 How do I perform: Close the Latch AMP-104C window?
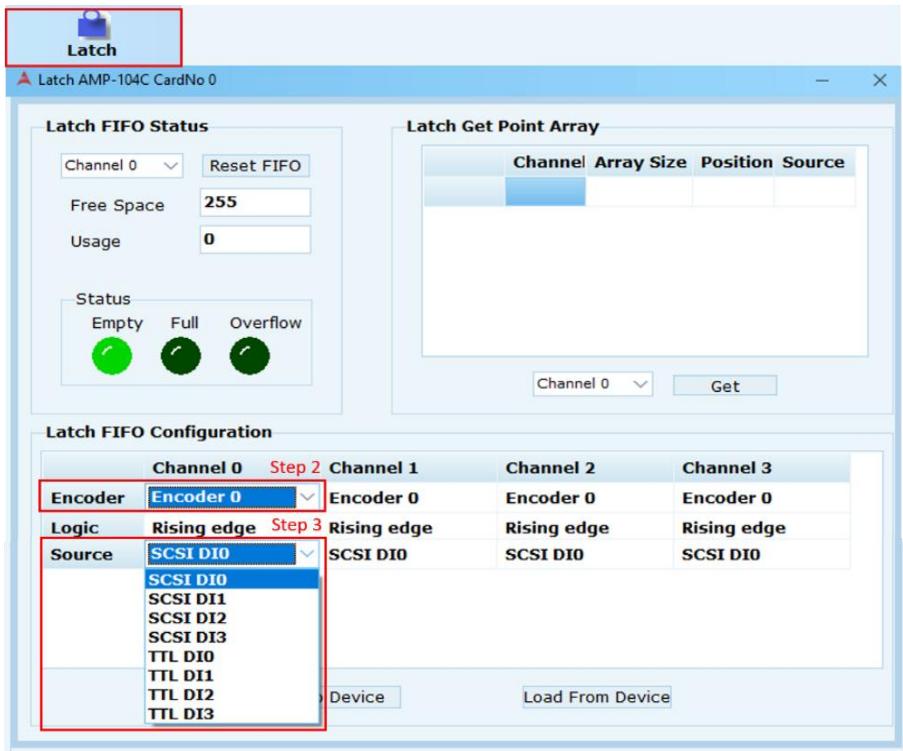coord(879,80)
